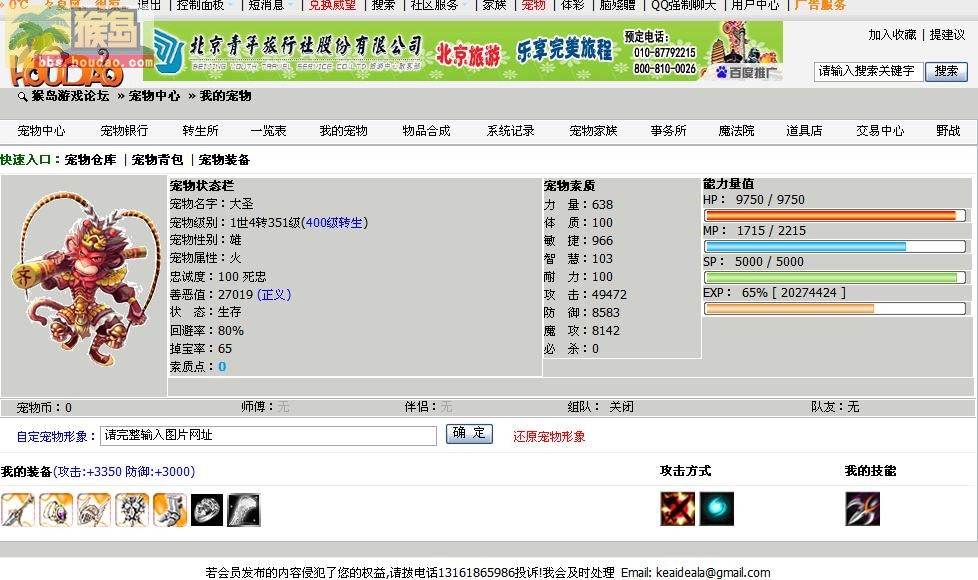Go to 猴岛游戏论坛 breadcrumb link
Viewport: 978px width, 580px height.
point(70,96)
